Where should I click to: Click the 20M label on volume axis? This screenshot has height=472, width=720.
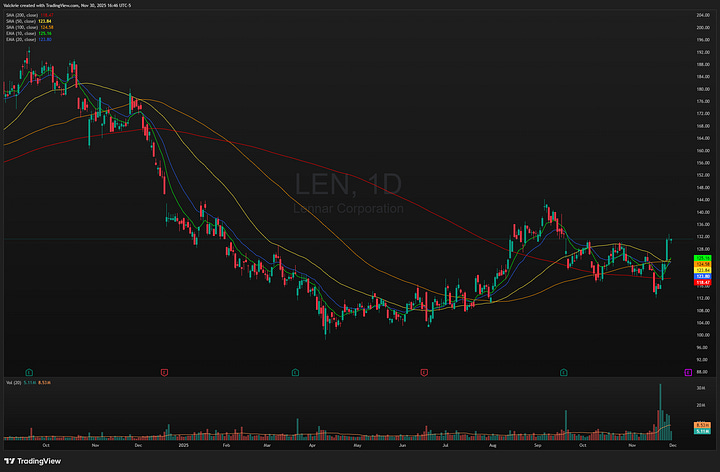pyautogui.click(x=701, y=405)
